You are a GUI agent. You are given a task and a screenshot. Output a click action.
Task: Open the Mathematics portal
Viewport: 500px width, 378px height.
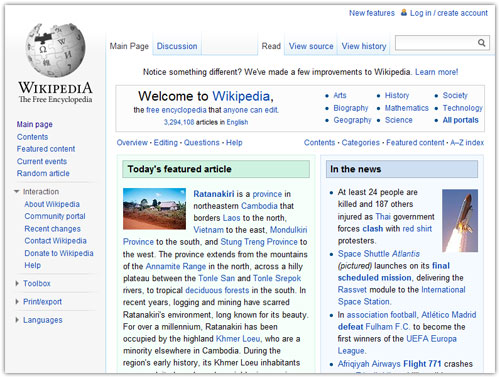(407, 108)
